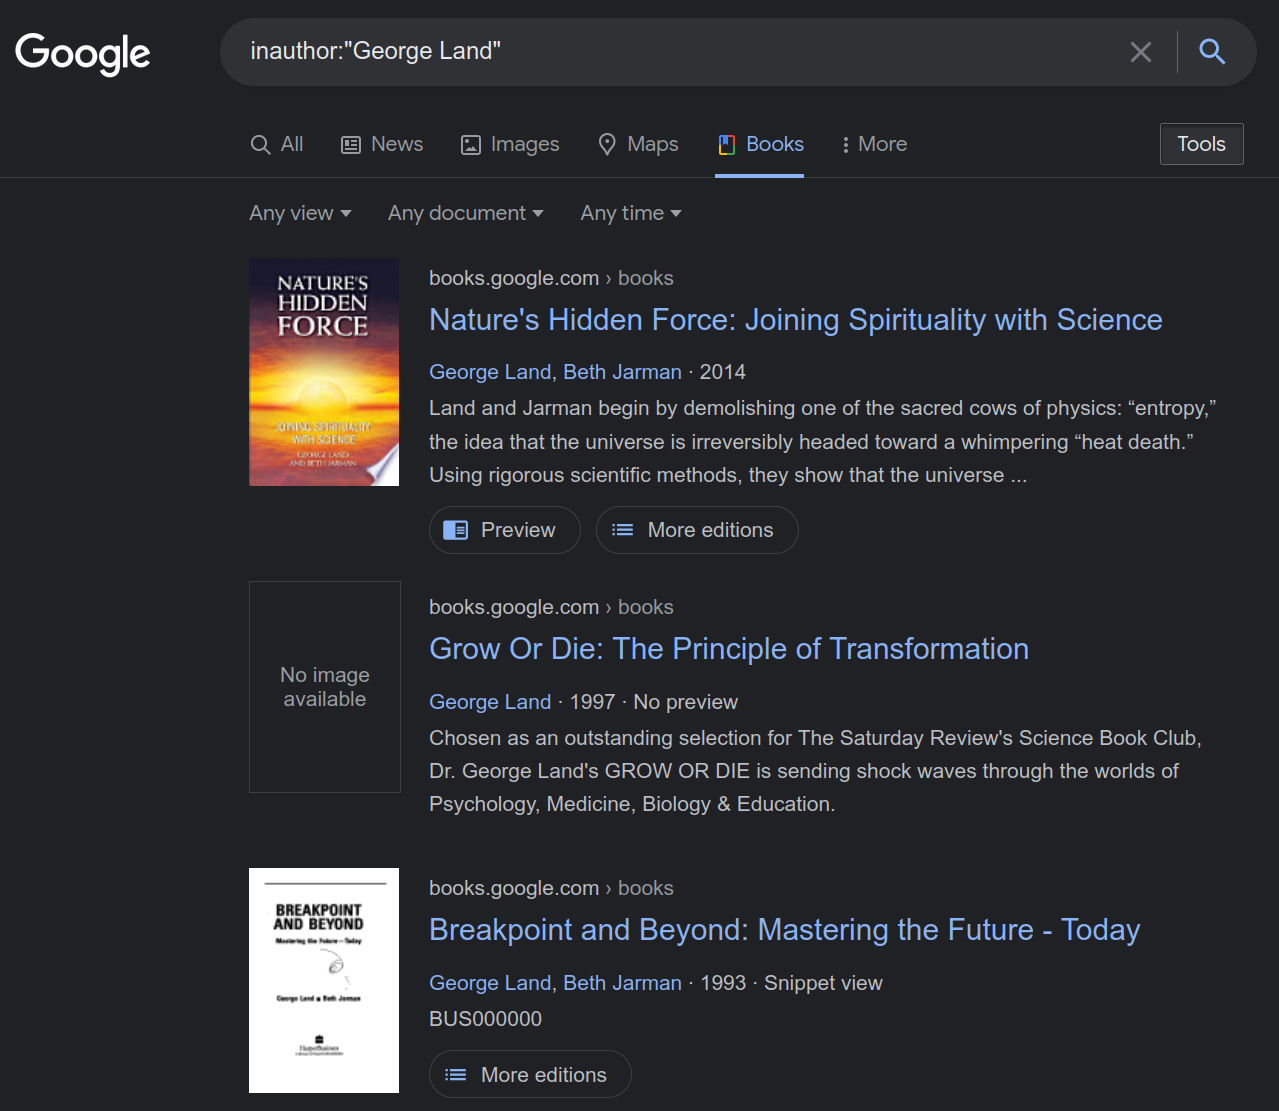
Task: Click the Tools button
Action: pyautogui.click(x=1201, y=144)
